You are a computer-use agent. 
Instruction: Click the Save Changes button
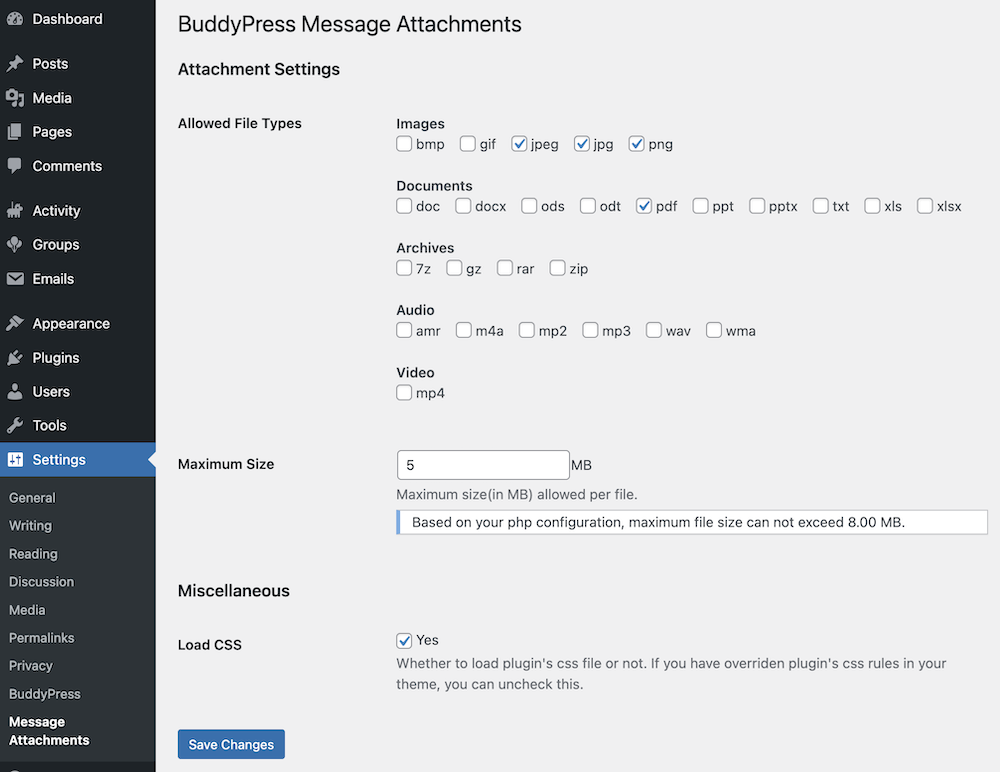(x=231, y=744)
